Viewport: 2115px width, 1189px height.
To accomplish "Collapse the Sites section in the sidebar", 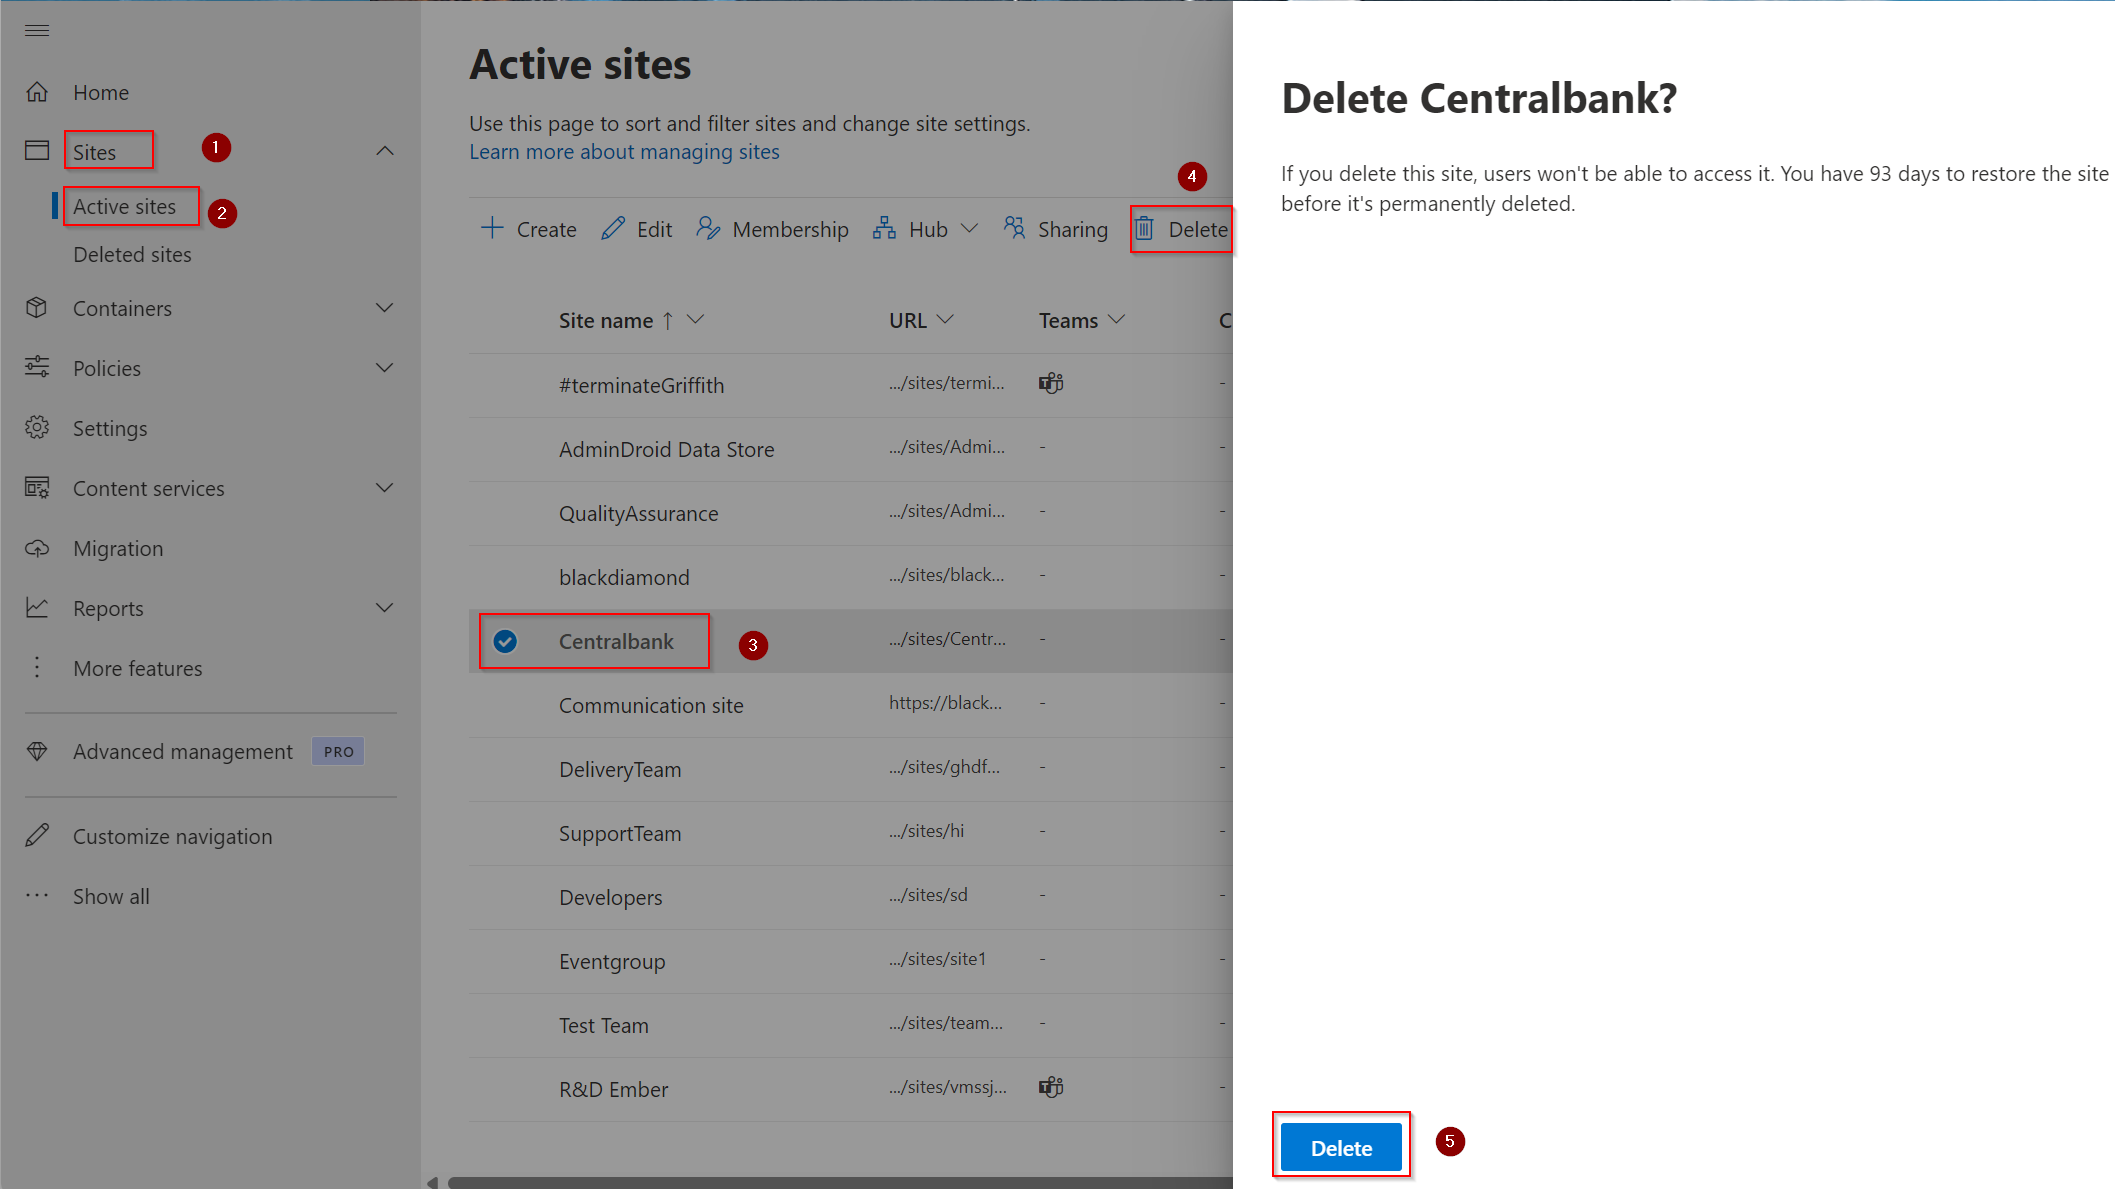I will click(384, 150).
